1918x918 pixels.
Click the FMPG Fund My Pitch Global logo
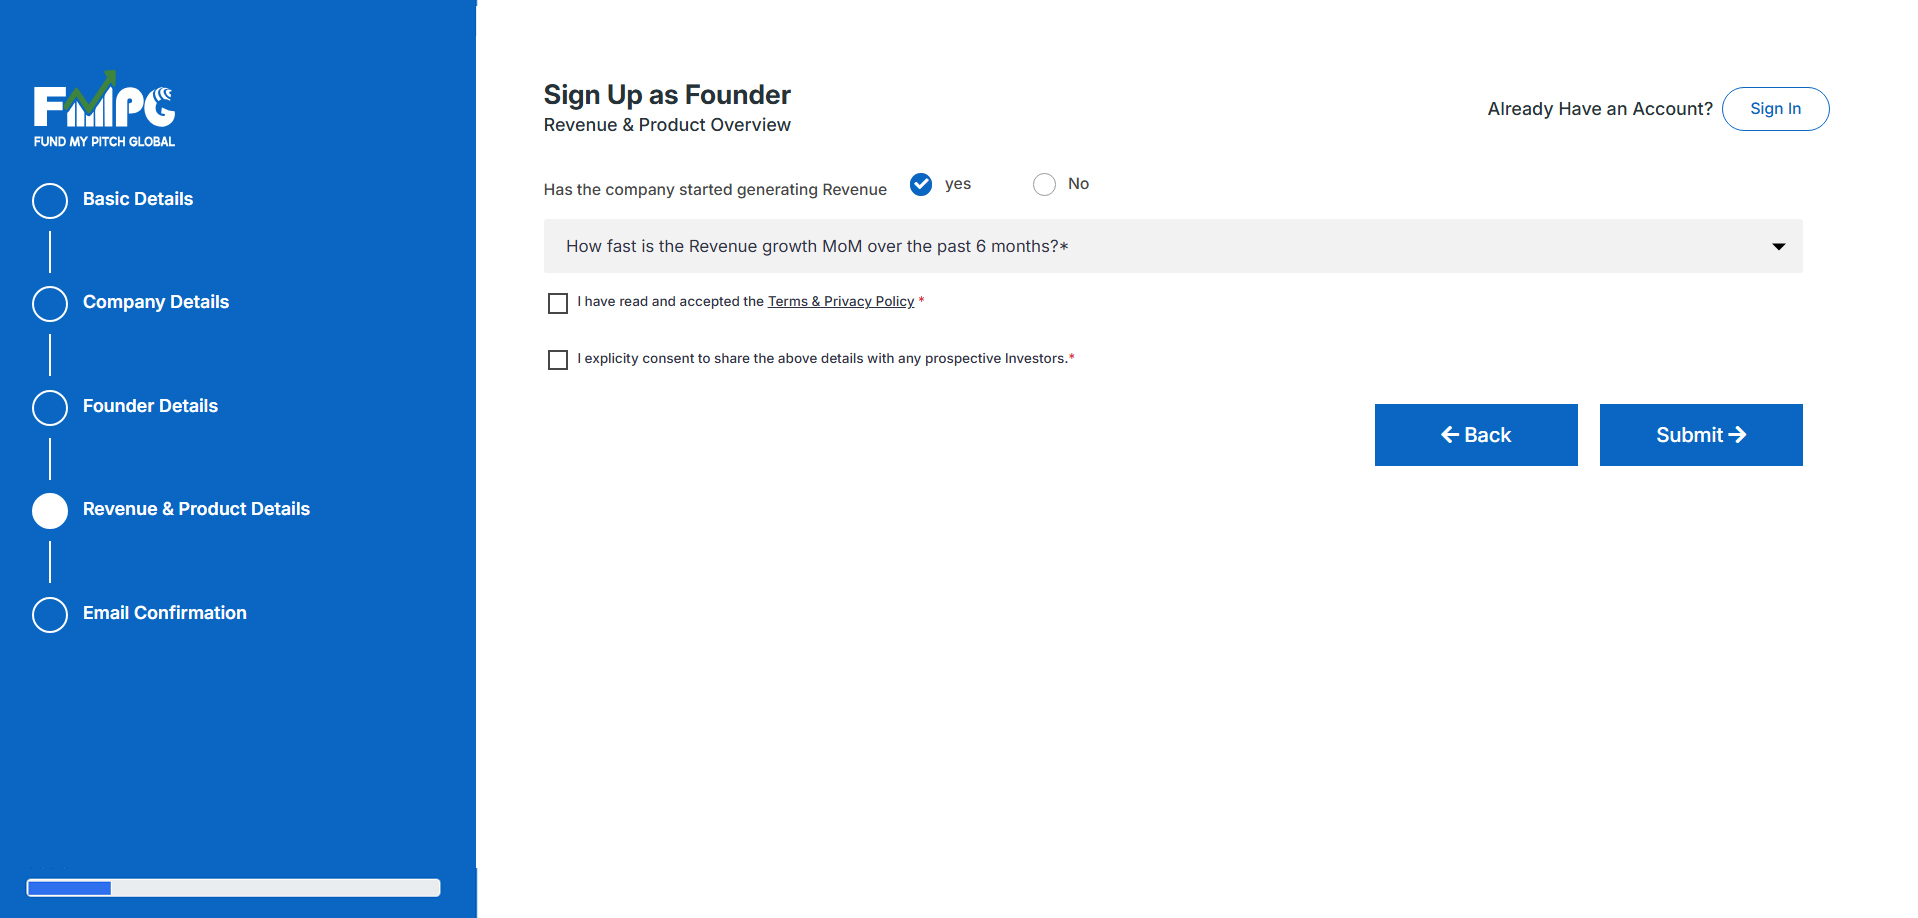[104, 110]
